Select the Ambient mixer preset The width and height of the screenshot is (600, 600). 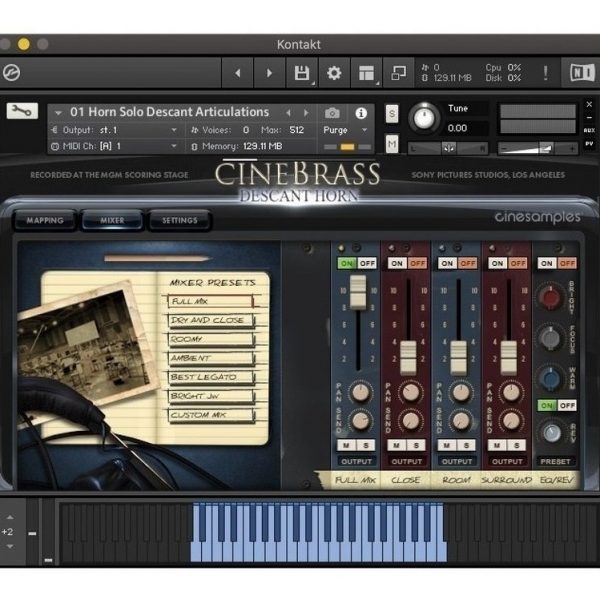click(210, 358)
